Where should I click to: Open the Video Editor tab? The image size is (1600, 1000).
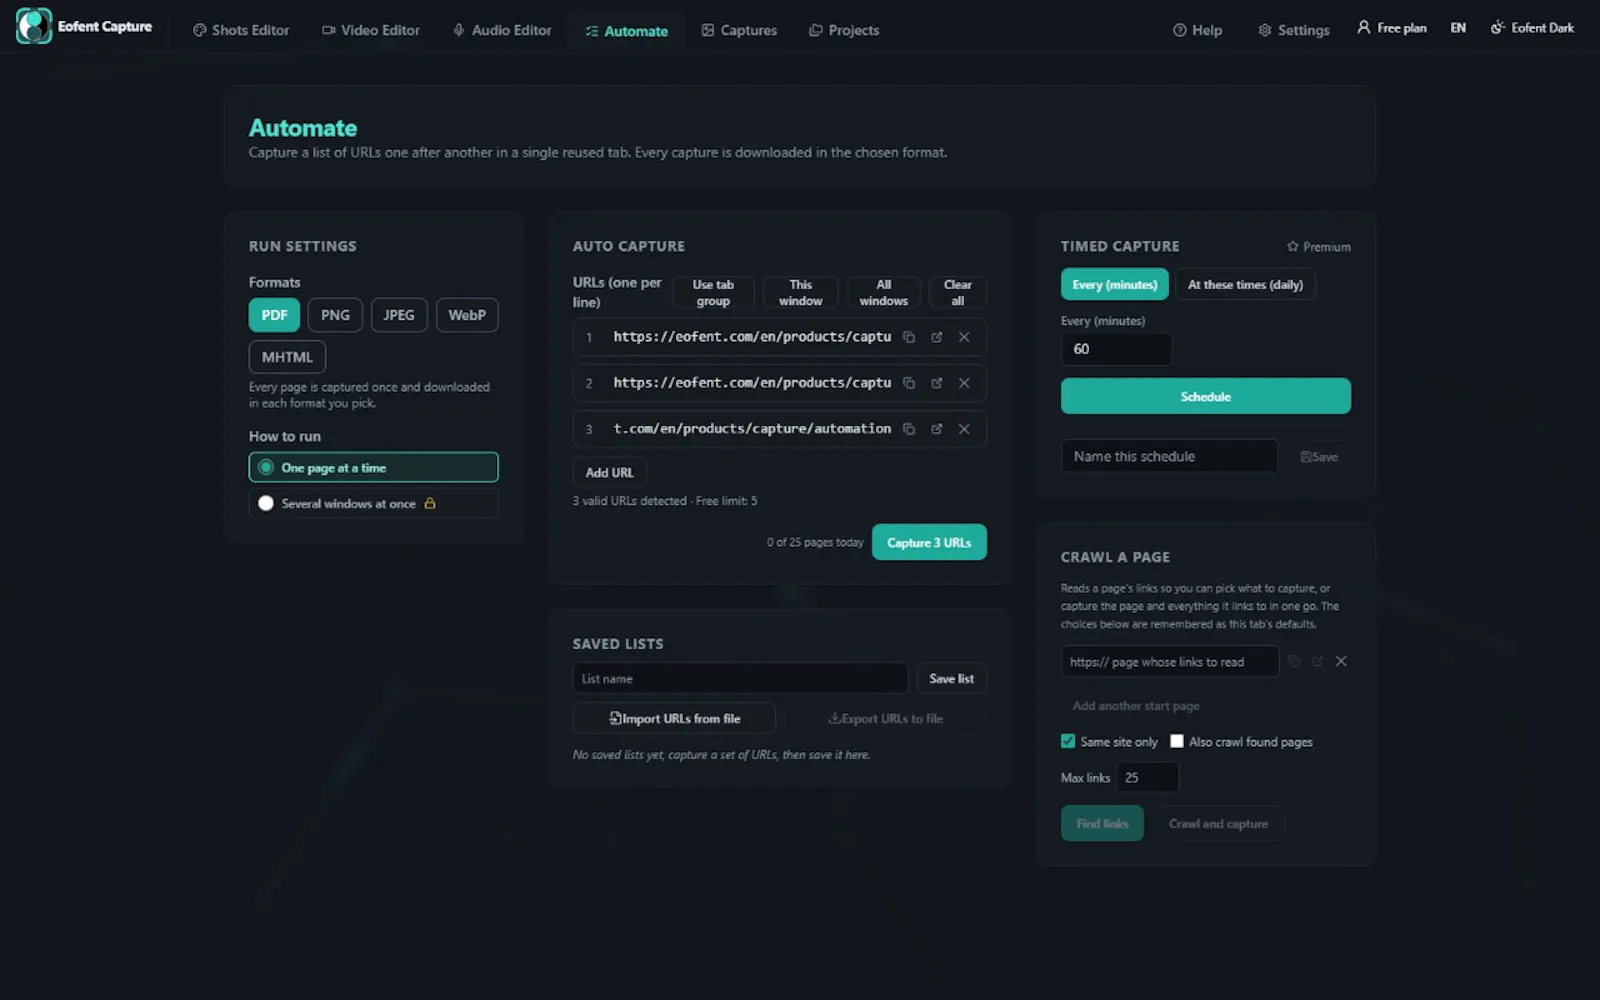point(371,30)
